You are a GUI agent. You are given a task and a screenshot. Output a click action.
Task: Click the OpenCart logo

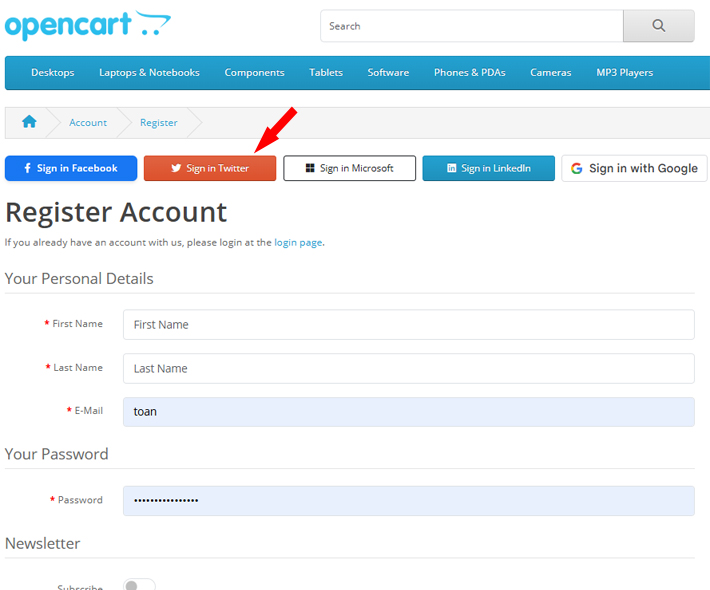87,26
